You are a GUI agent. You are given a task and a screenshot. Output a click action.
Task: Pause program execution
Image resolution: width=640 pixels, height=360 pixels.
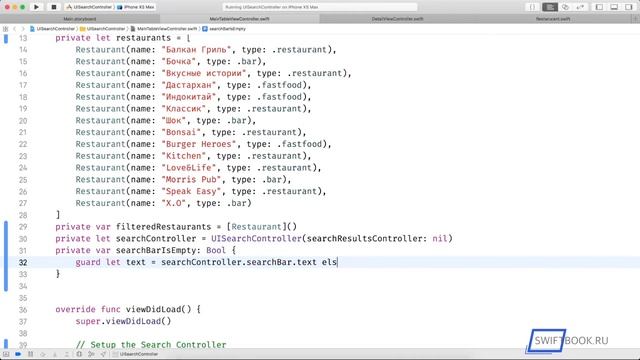[30, 354]
